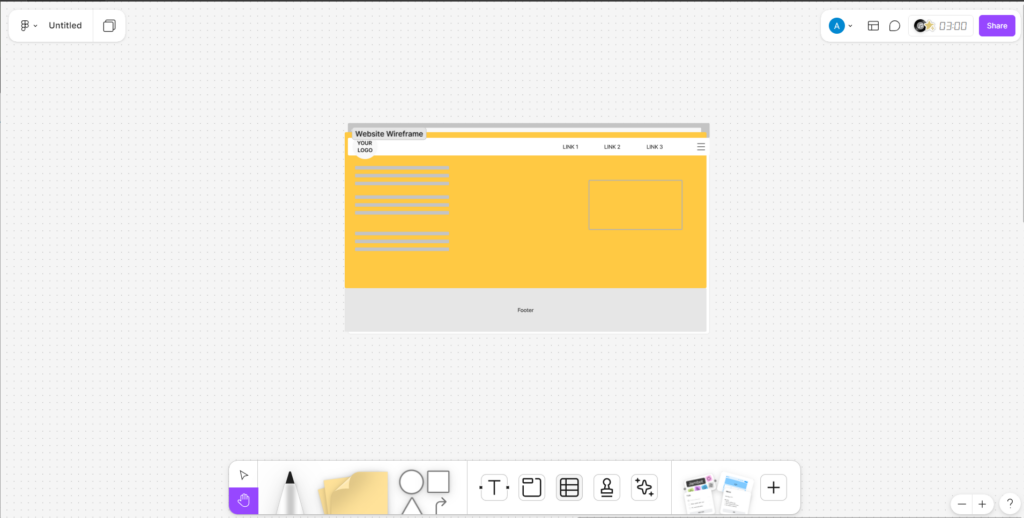
Task: Toggle the layout view icon beside comments
Action: point(873,26)
